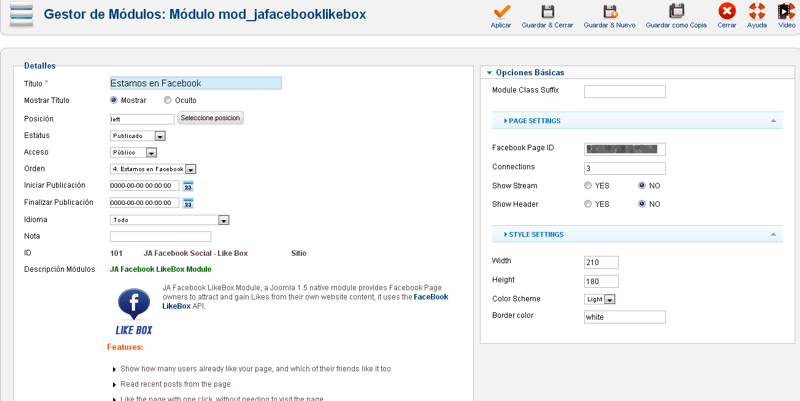
Task: Click PAGE SETTINGS collapse arrow on the right
Action: 773,121
